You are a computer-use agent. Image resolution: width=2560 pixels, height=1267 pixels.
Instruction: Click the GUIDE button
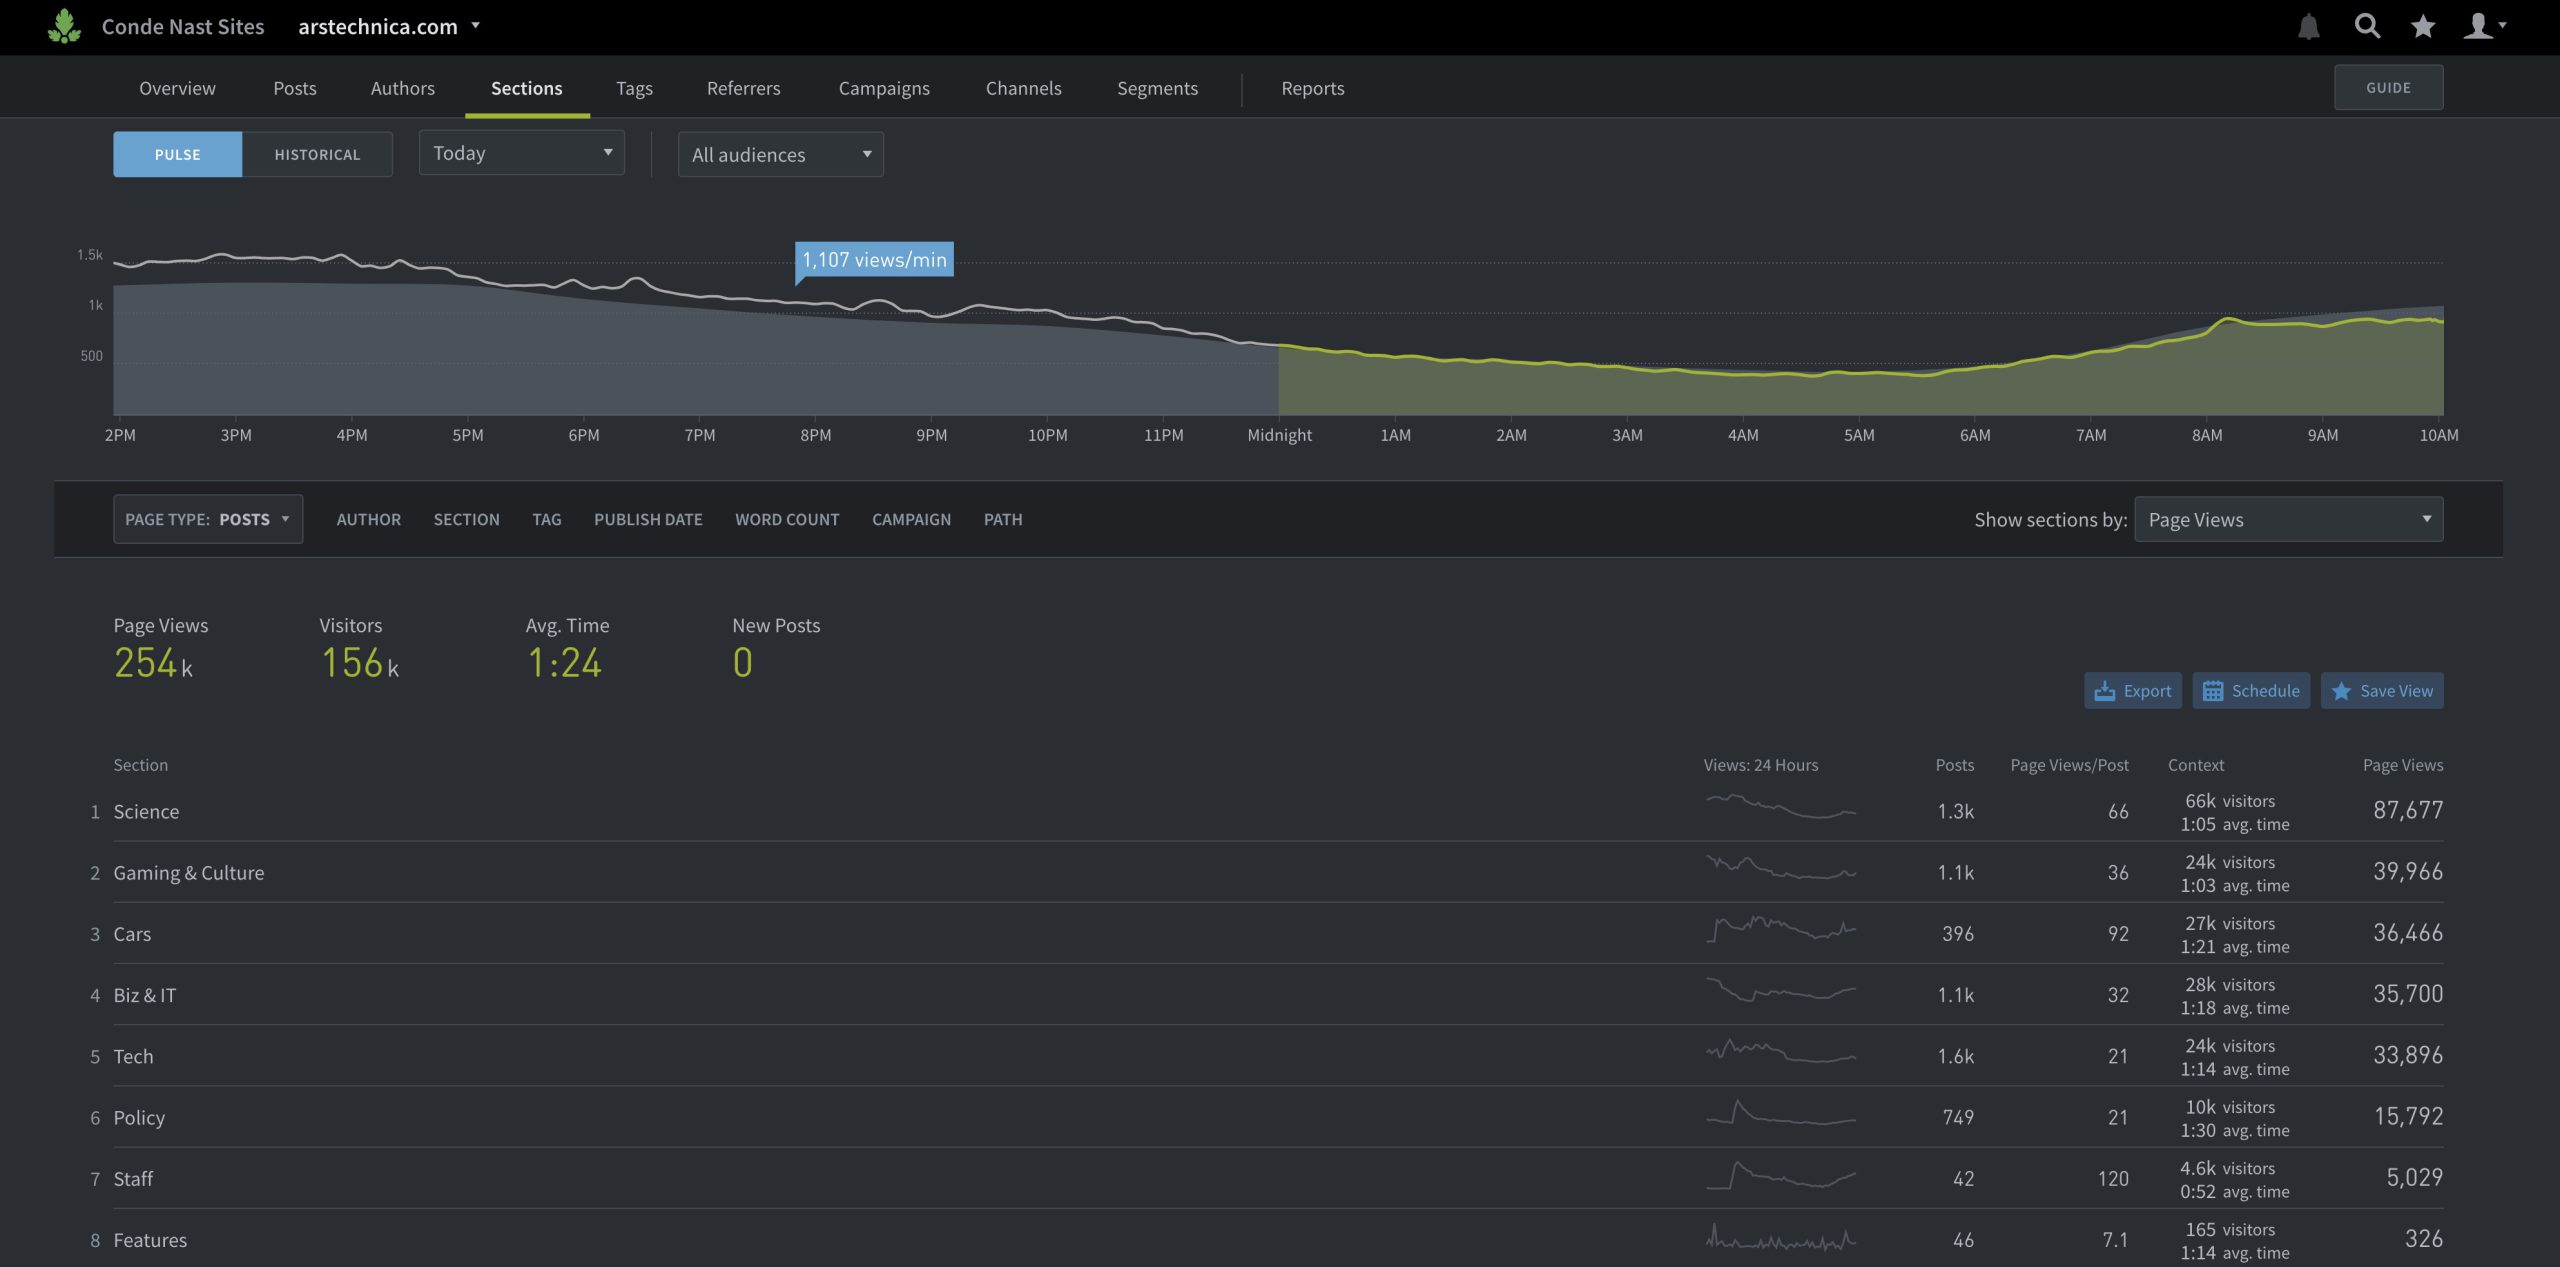pos(2388,86)
